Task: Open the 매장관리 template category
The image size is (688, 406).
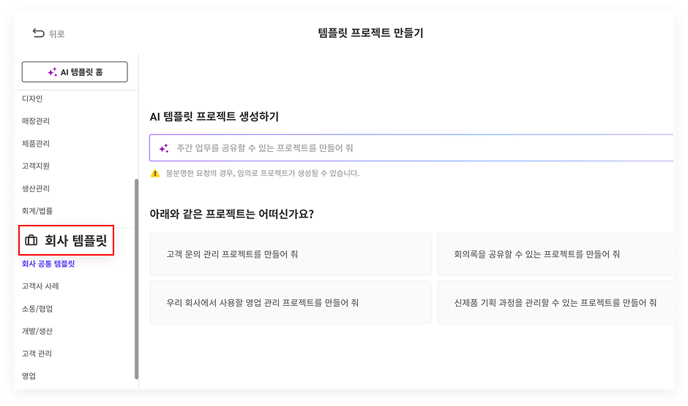Action: tap(36, 121)
